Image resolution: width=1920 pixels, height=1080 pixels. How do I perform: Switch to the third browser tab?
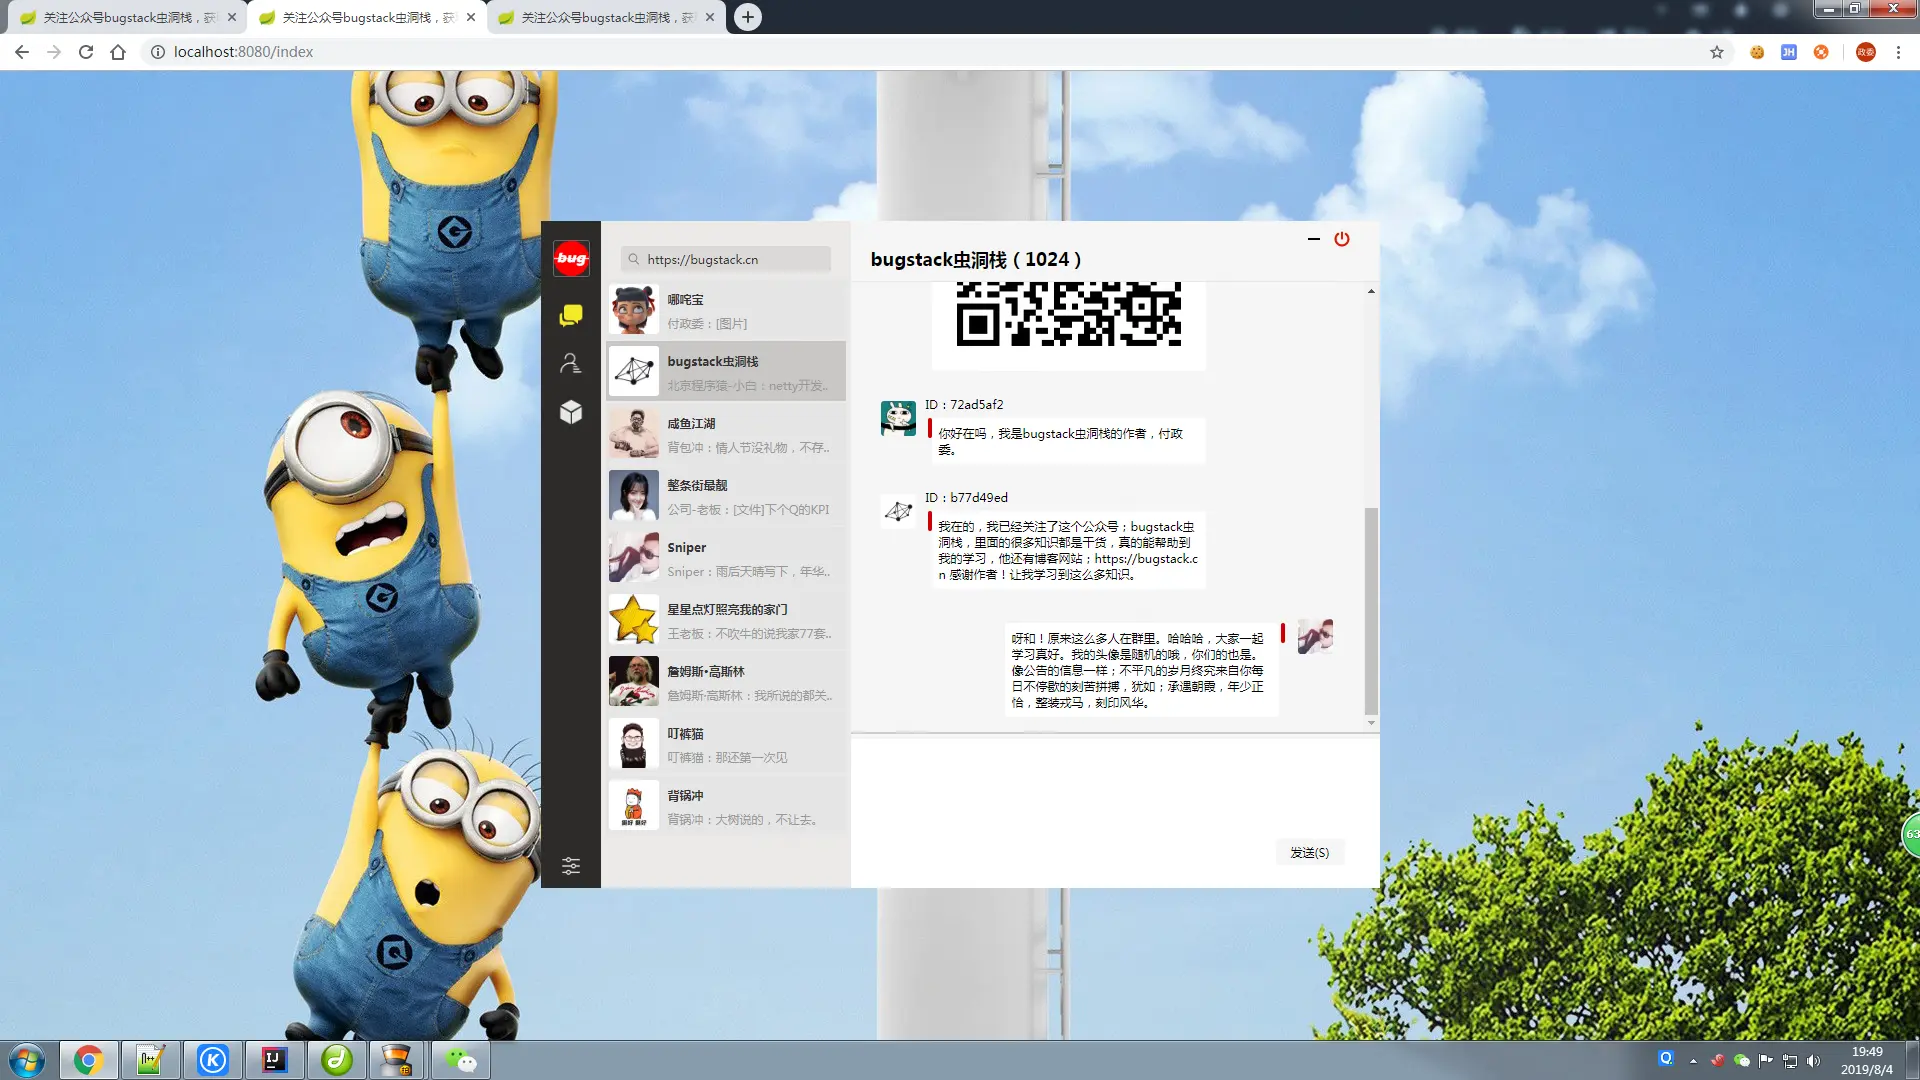605,17
